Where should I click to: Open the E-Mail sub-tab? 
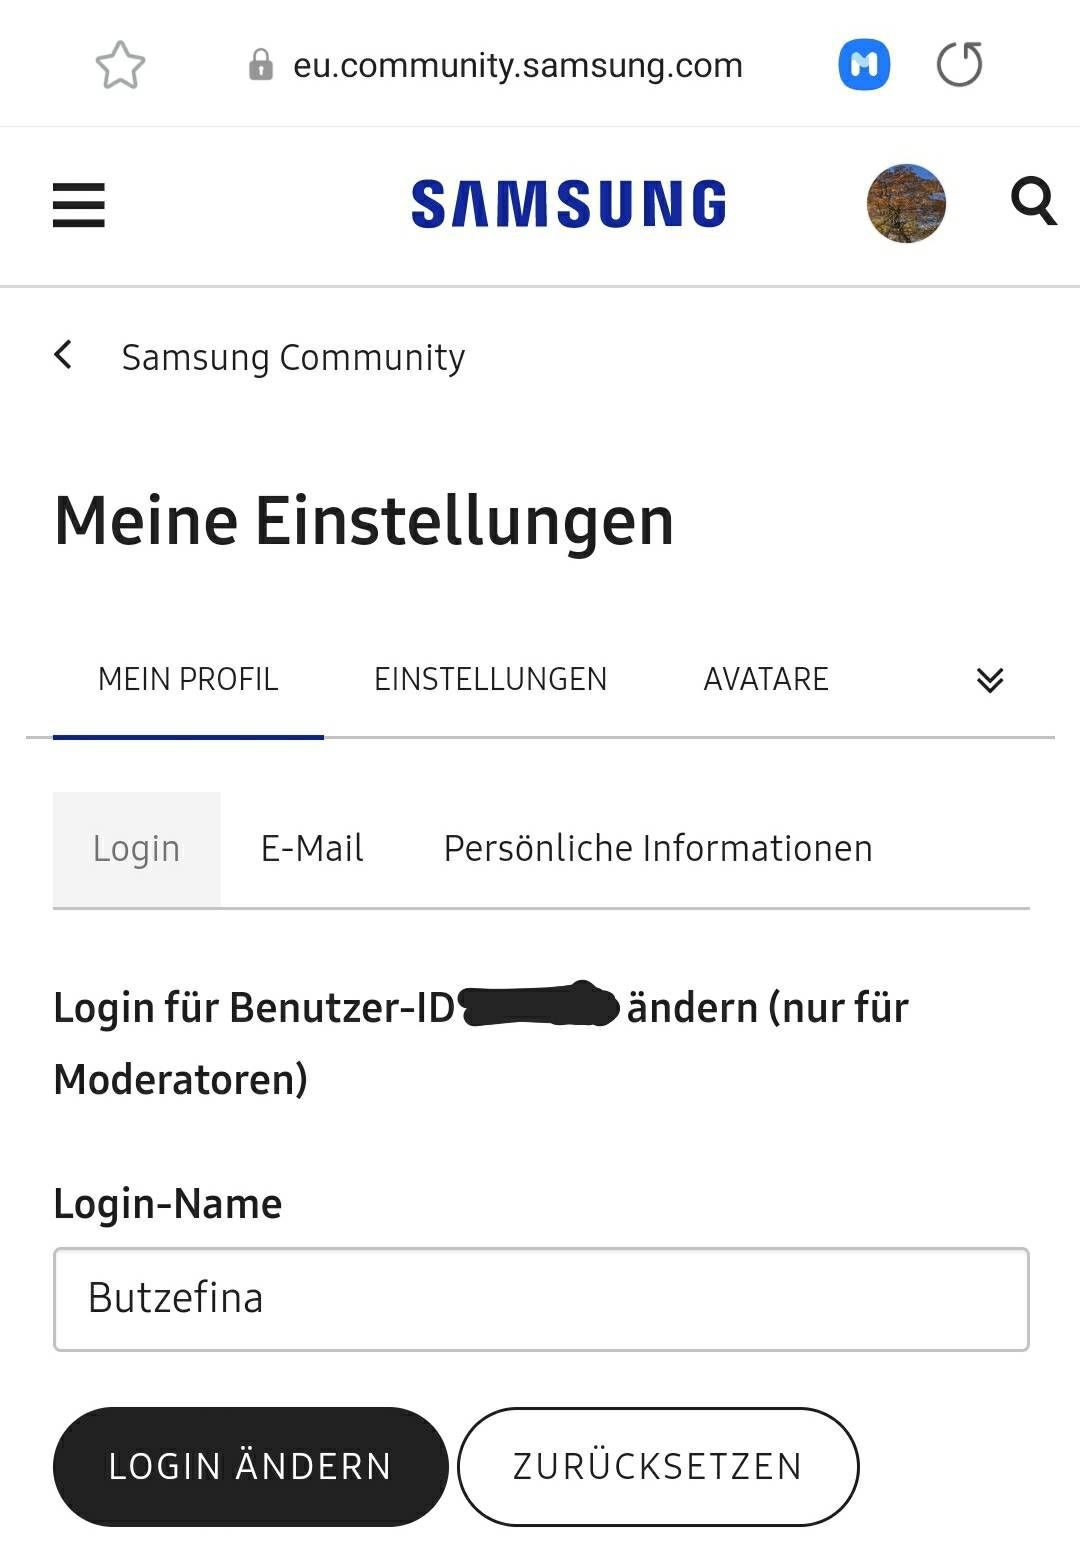312,849
